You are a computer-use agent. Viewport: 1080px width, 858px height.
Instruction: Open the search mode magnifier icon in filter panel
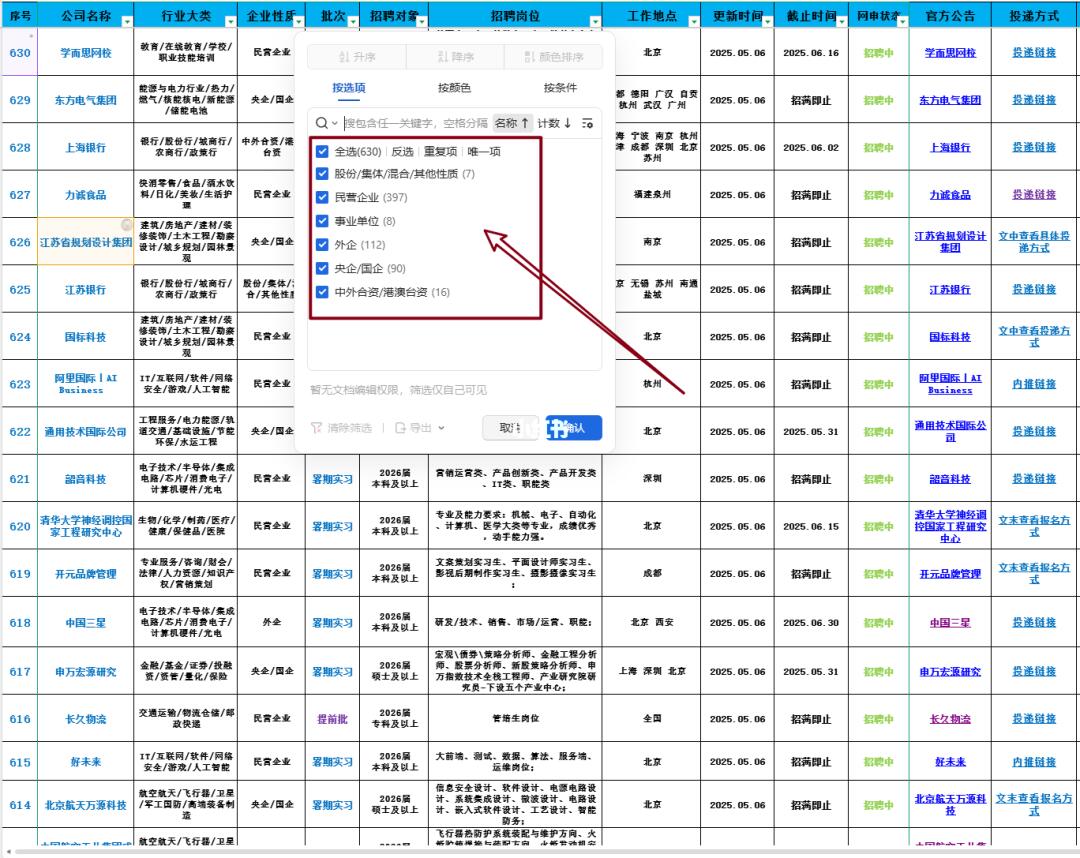(322, 123)
